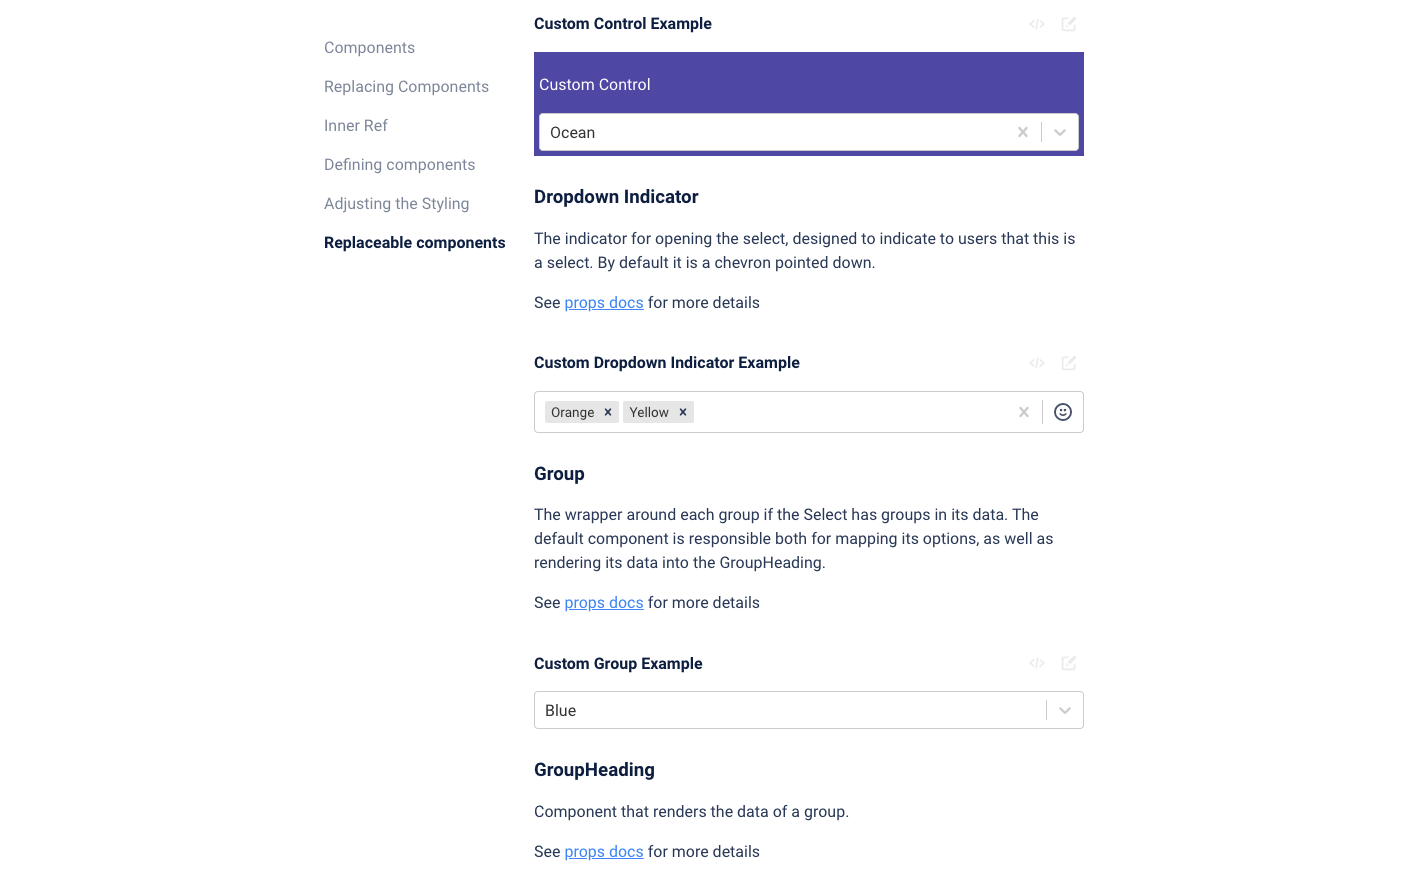
Task: Jump to the Inner Ref section
Action: (355, 126)
